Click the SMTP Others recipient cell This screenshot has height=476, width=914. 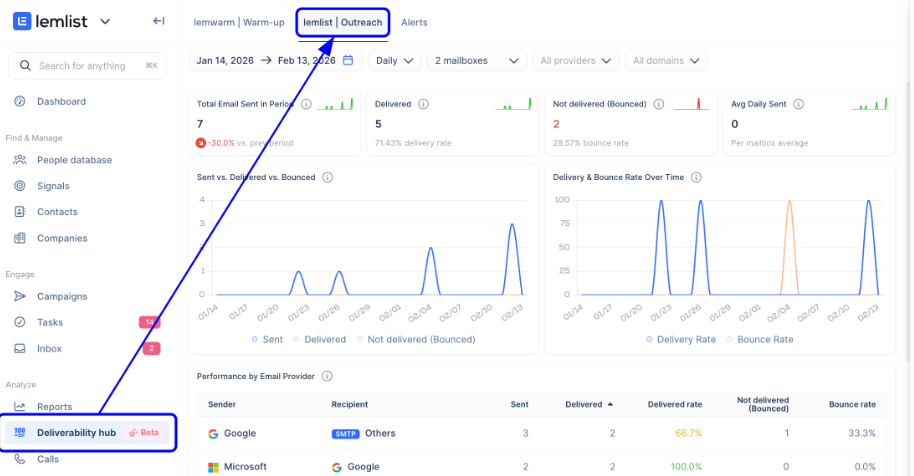click(364, 433)
